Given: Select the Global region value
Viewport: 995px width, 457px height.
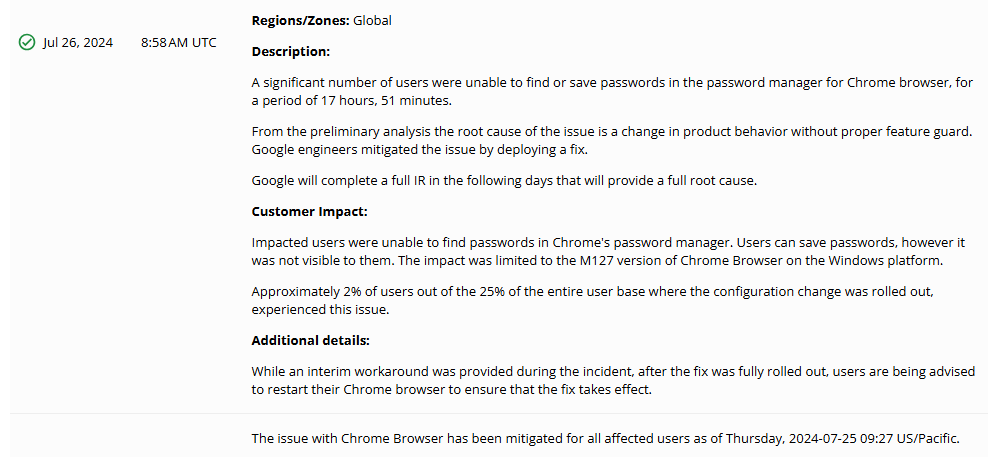Looking at the screenshot, I should point(372,20).
